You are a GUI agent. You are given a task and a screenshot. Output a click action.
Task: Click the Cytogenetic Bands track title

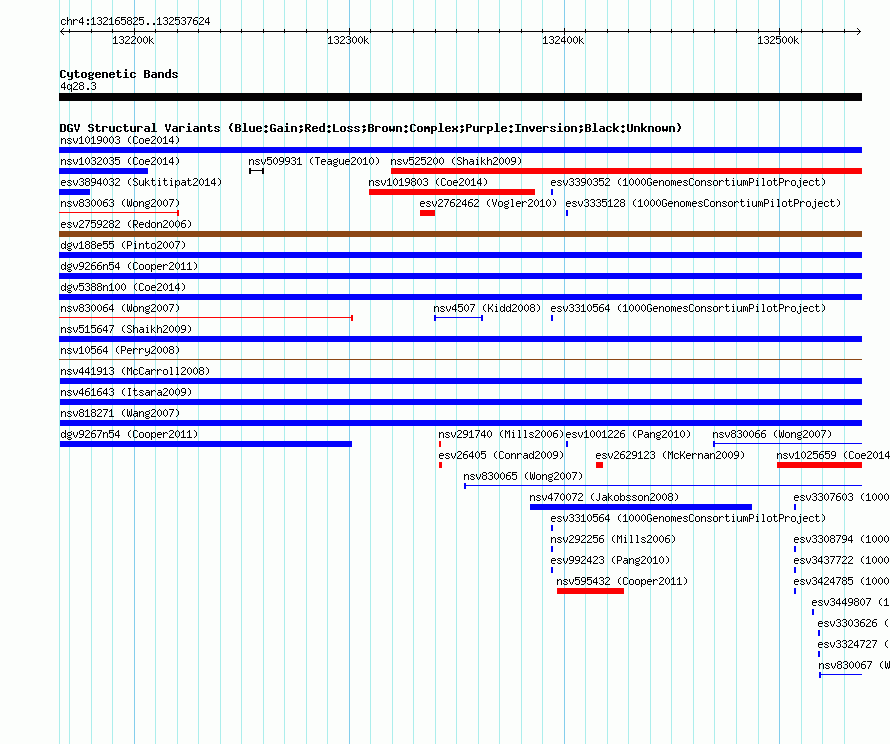tap(119, 74)
